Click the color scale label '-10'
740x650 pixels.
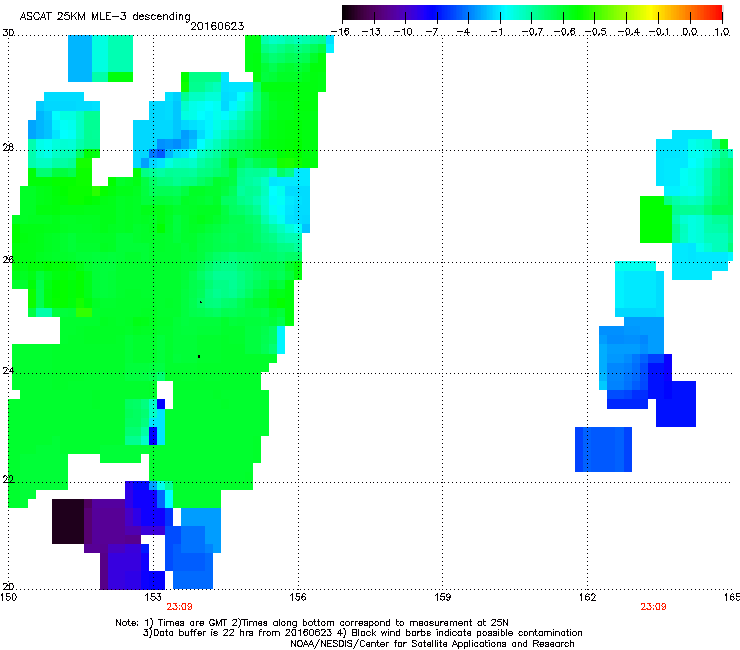tap(403, 32)
